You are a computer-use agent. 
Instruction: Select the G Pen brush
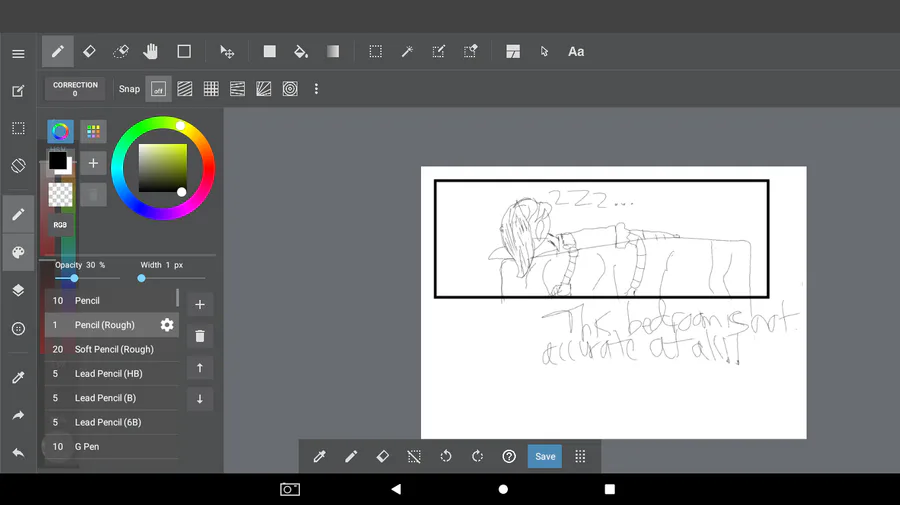click(112, 446)
